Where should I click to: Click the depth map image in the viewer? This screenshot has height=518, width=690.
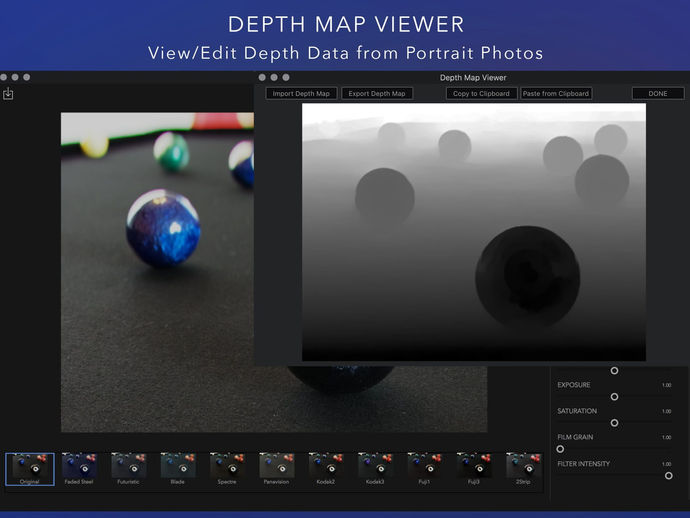[474, 232]
